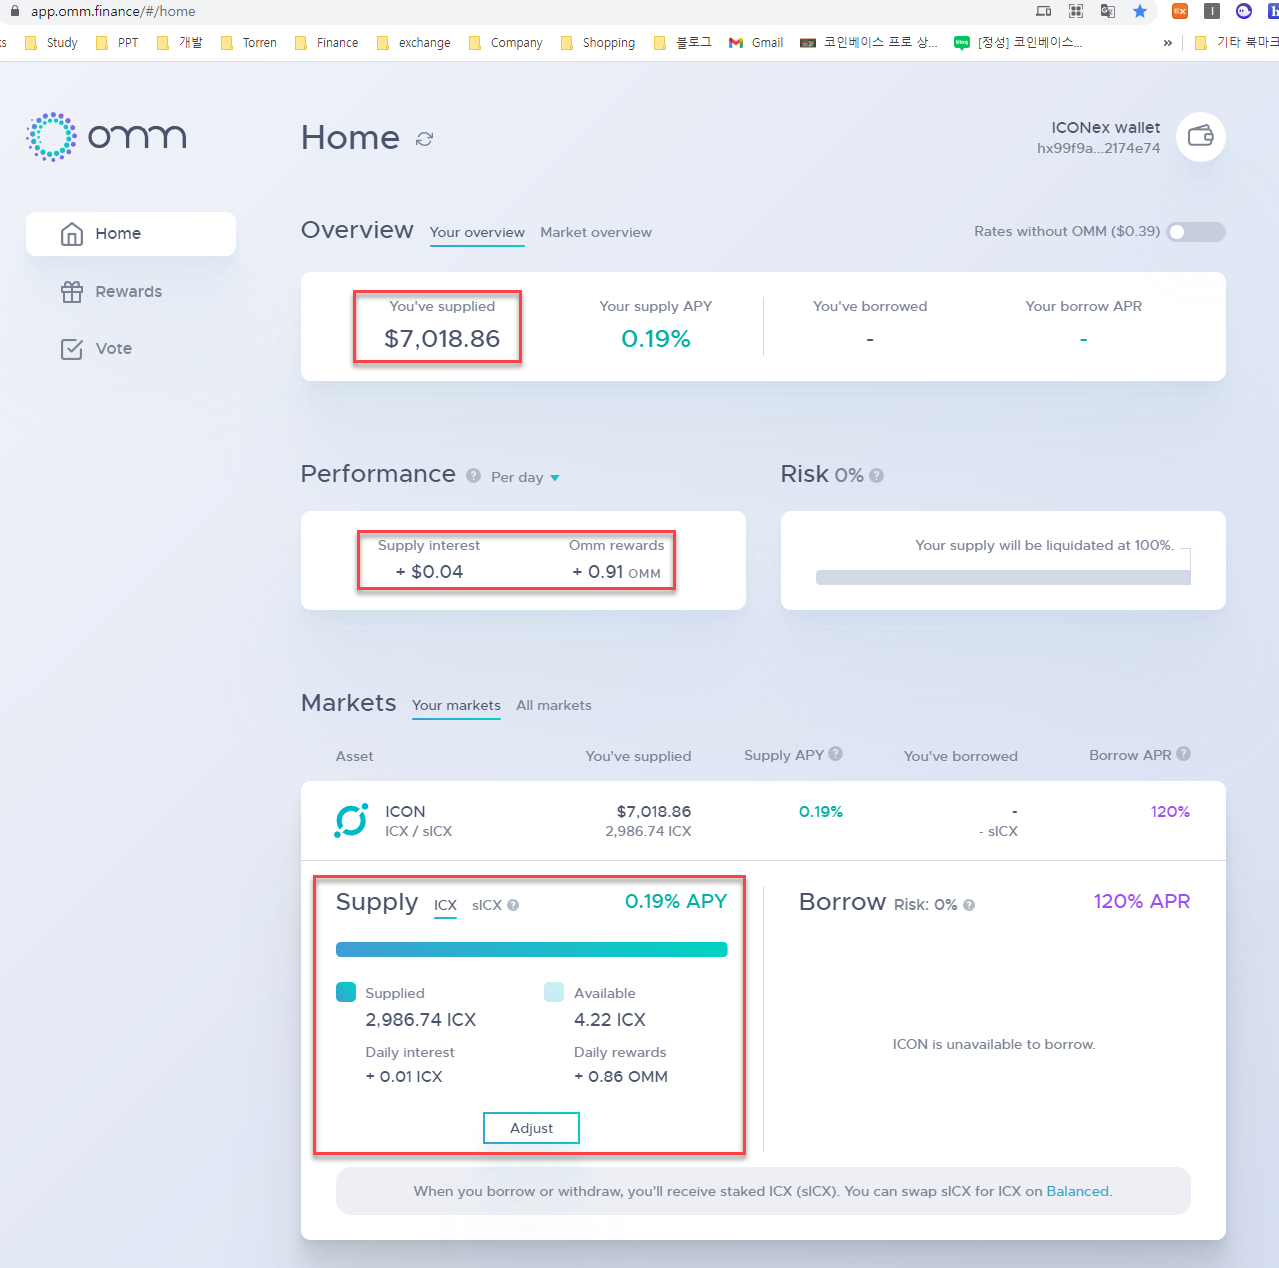
Task: Open the Gmail bookmark
Action: tap(756, 43)
